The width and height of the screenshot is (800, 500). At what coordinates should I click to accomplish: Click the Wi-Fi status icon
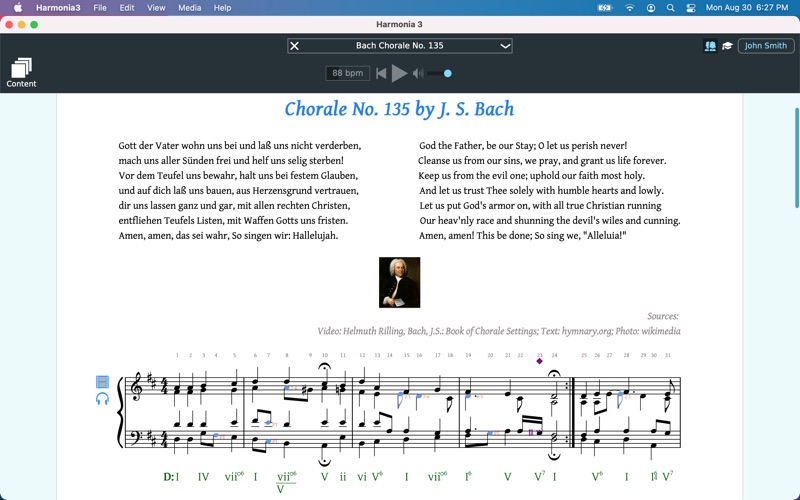[x=630, y=8]
